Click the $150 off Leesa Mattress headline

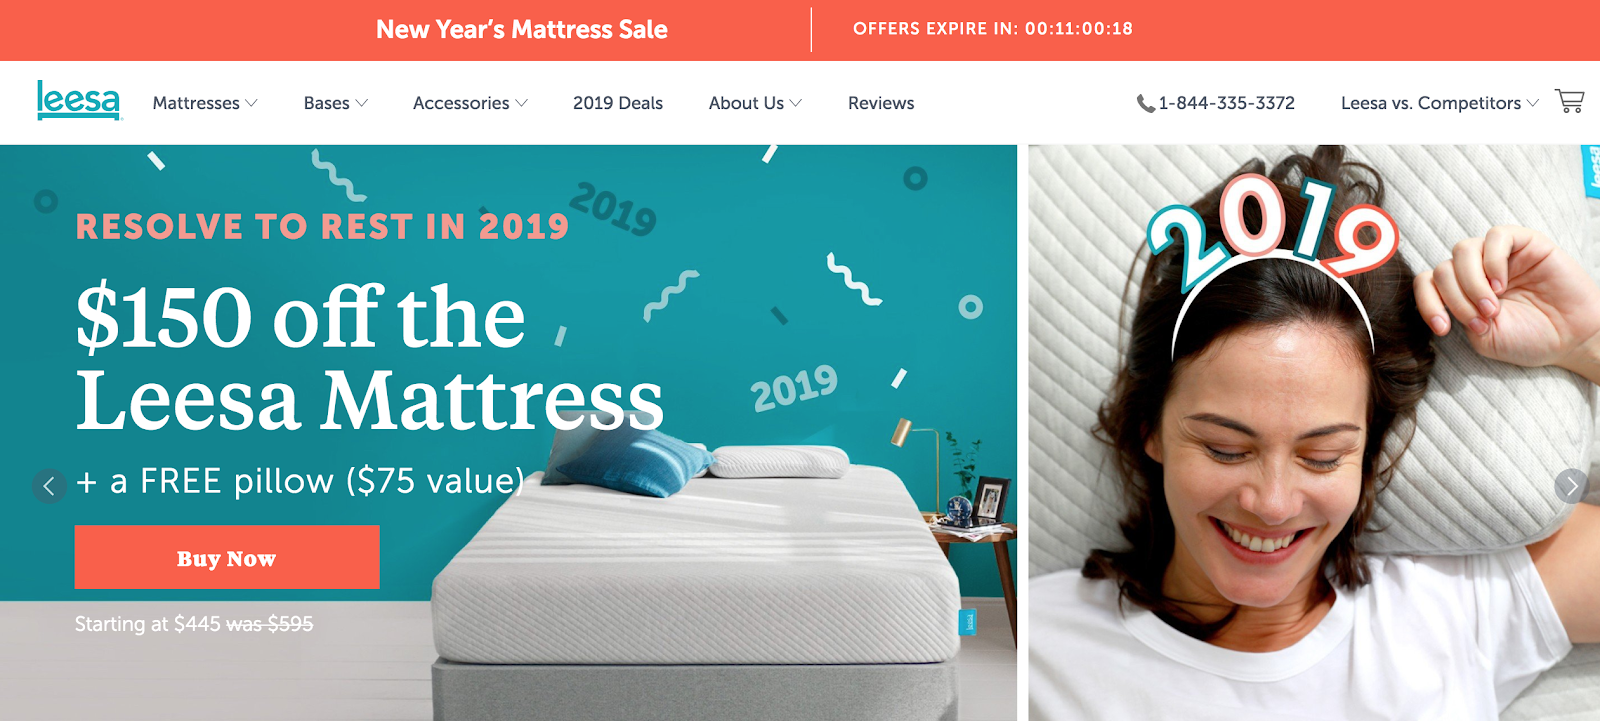coord(370,357)
